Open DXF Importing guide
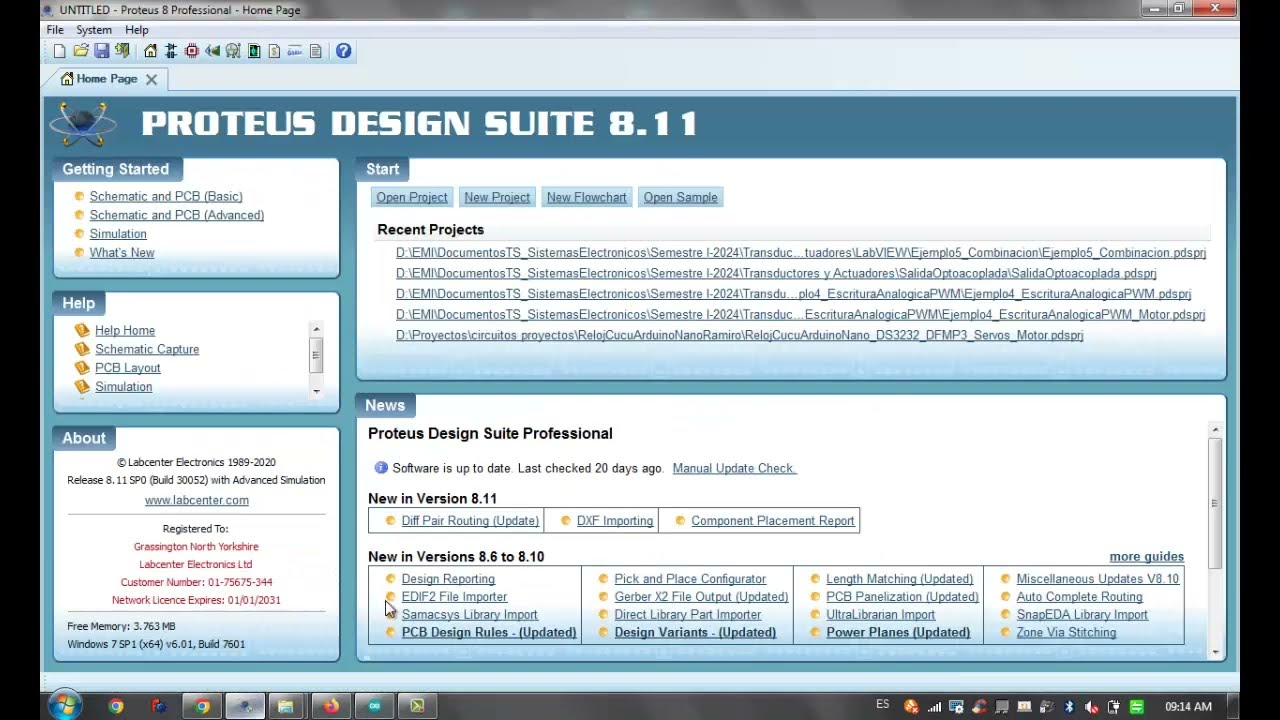 [x=615, y=521]
